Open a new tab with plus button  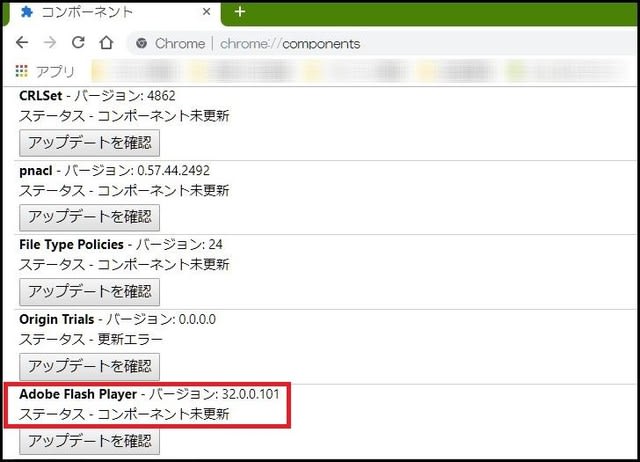pyautogui.click(x=240, y=12)
